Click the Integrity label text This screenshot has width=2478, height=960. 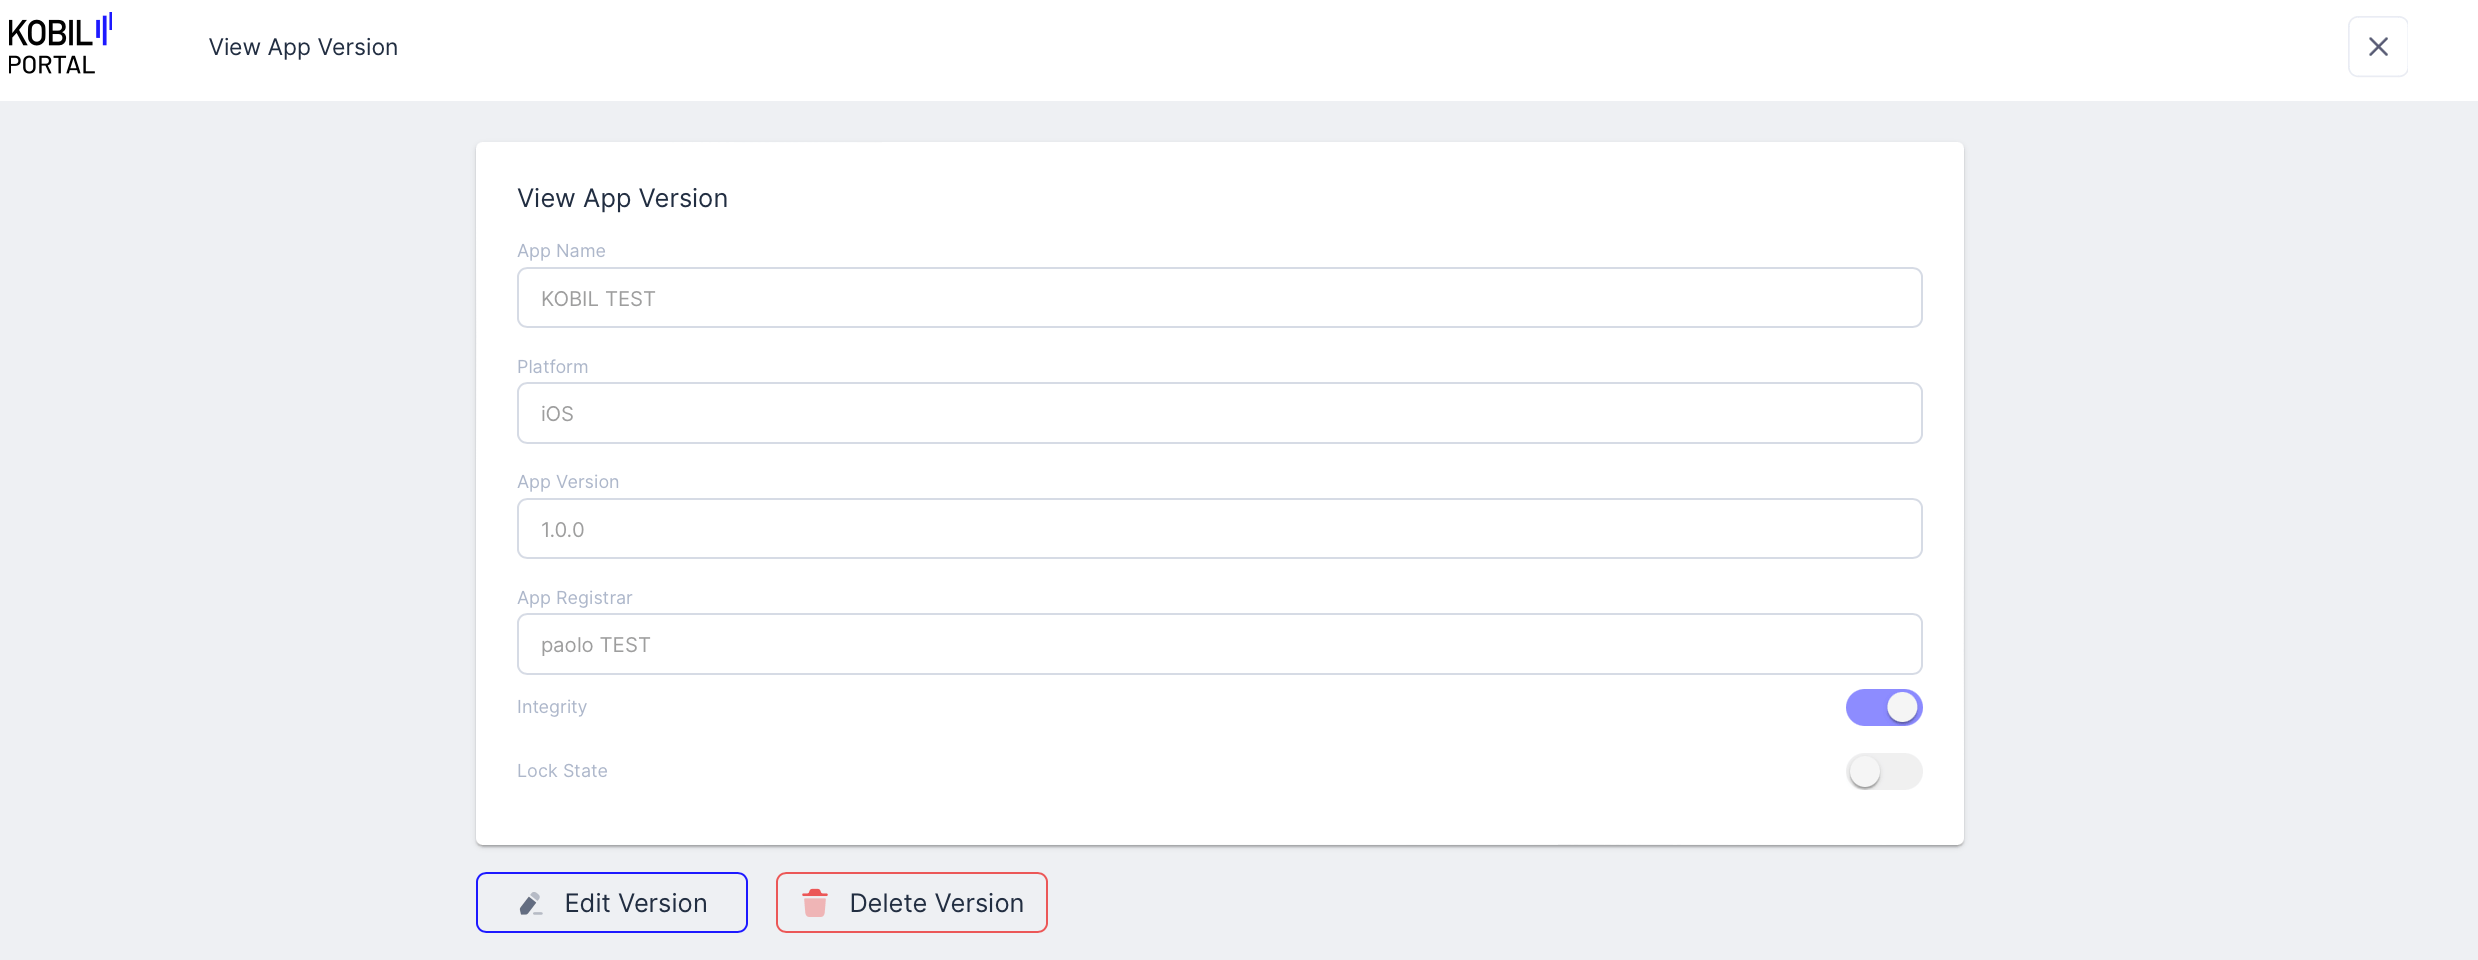pos(551,707)
